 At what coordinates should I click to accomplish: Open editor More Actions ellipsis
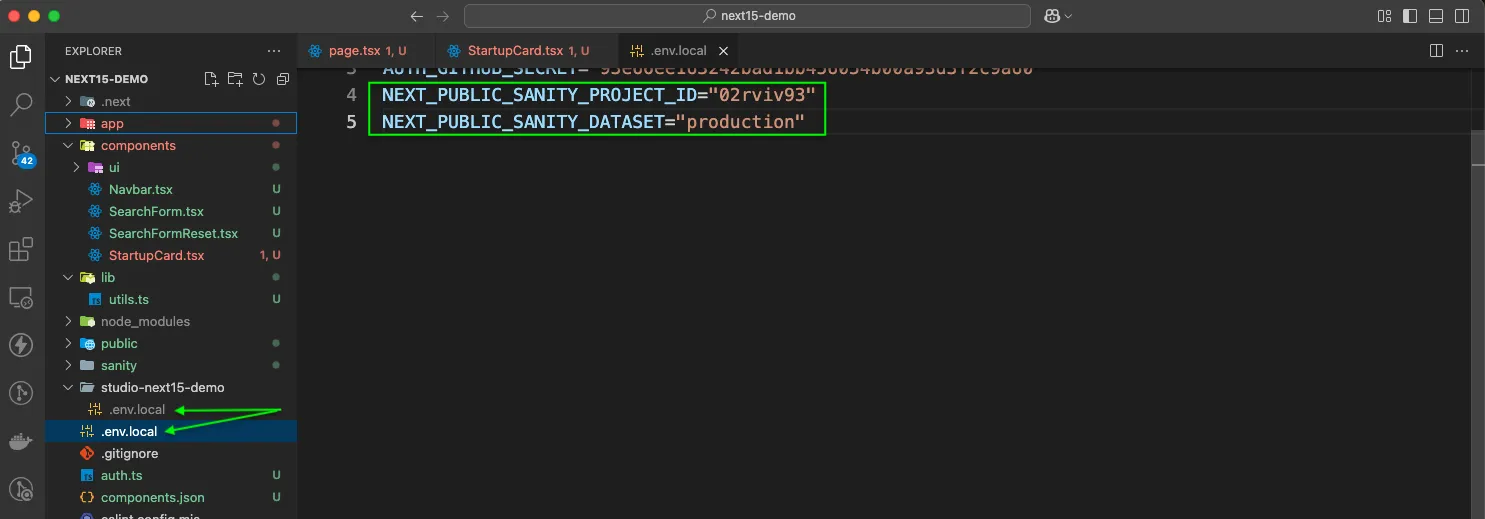click(1464, 50)
